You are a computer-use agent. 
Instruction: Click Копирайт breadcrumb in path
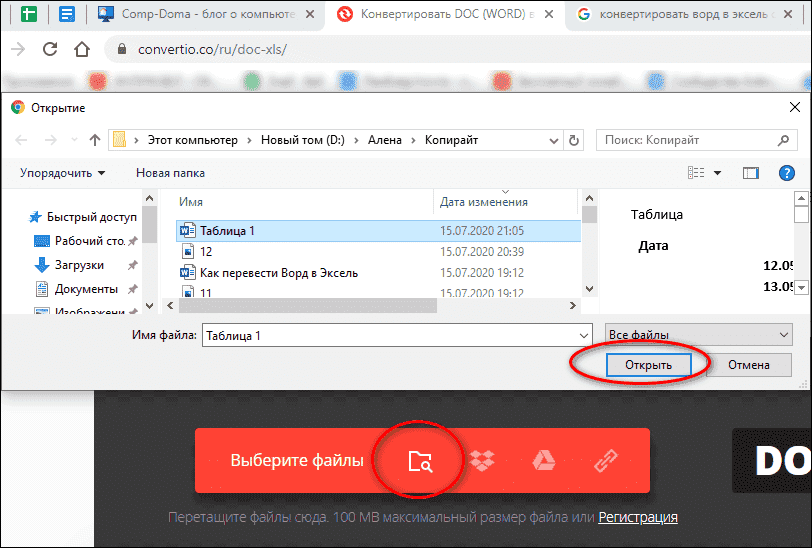[452, 140]
